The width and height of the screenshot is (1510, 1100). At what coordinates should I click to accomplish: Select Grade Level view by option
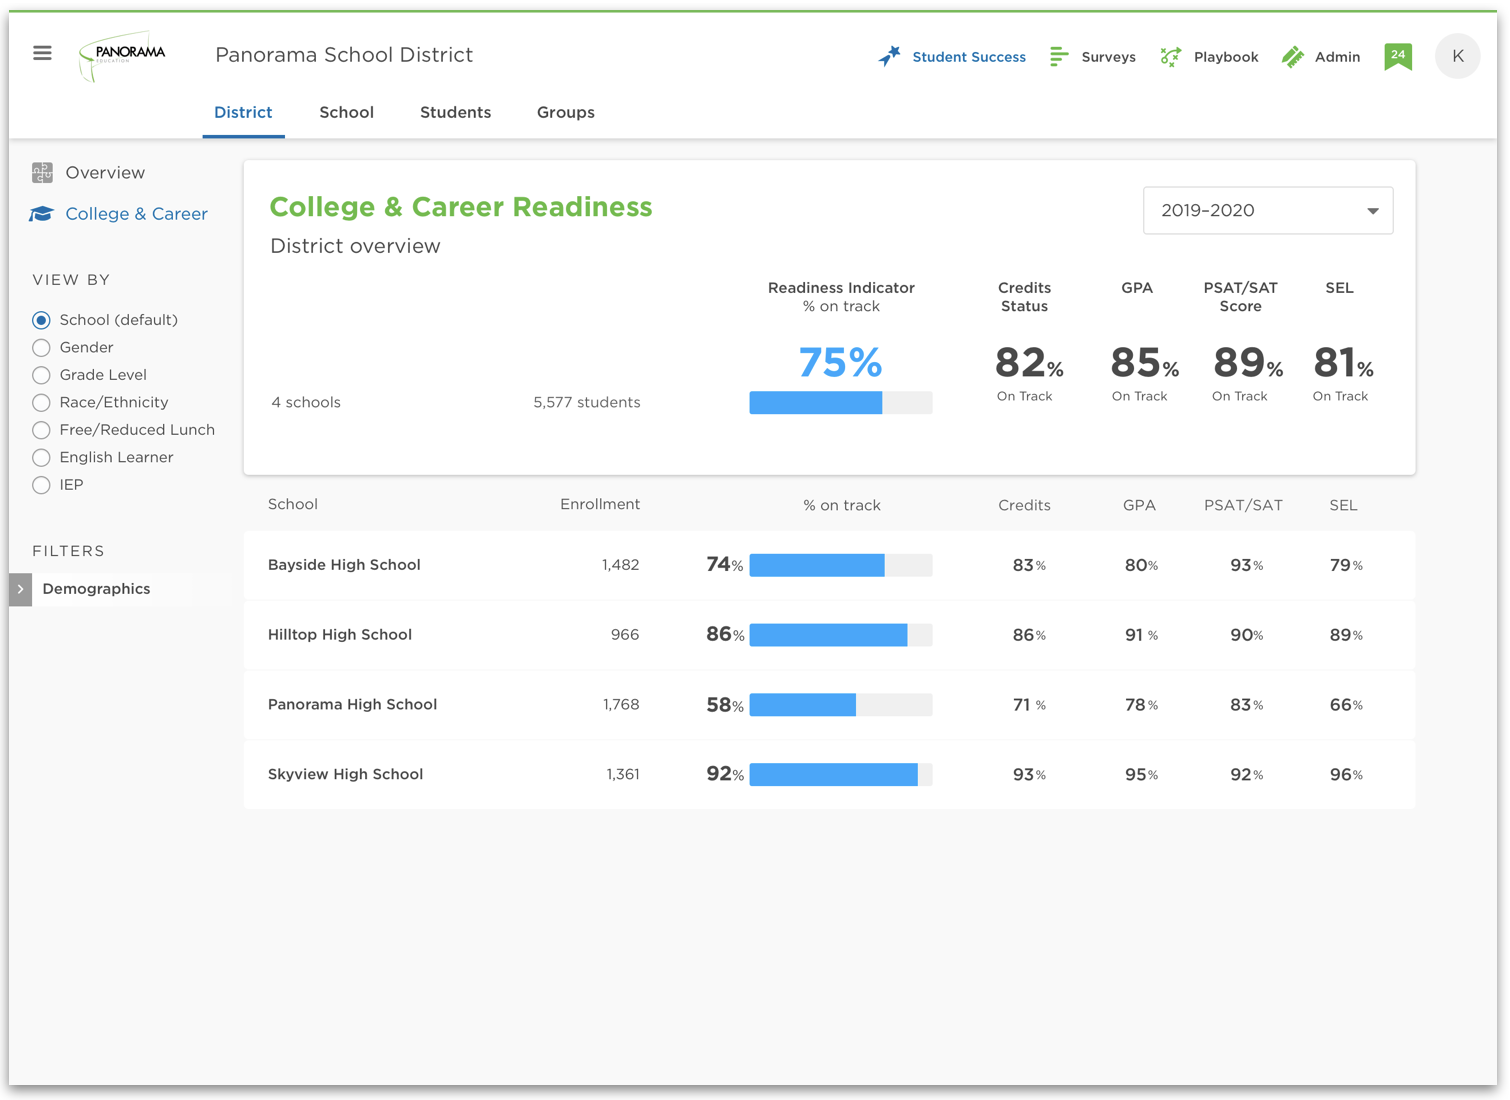point(41,375)
